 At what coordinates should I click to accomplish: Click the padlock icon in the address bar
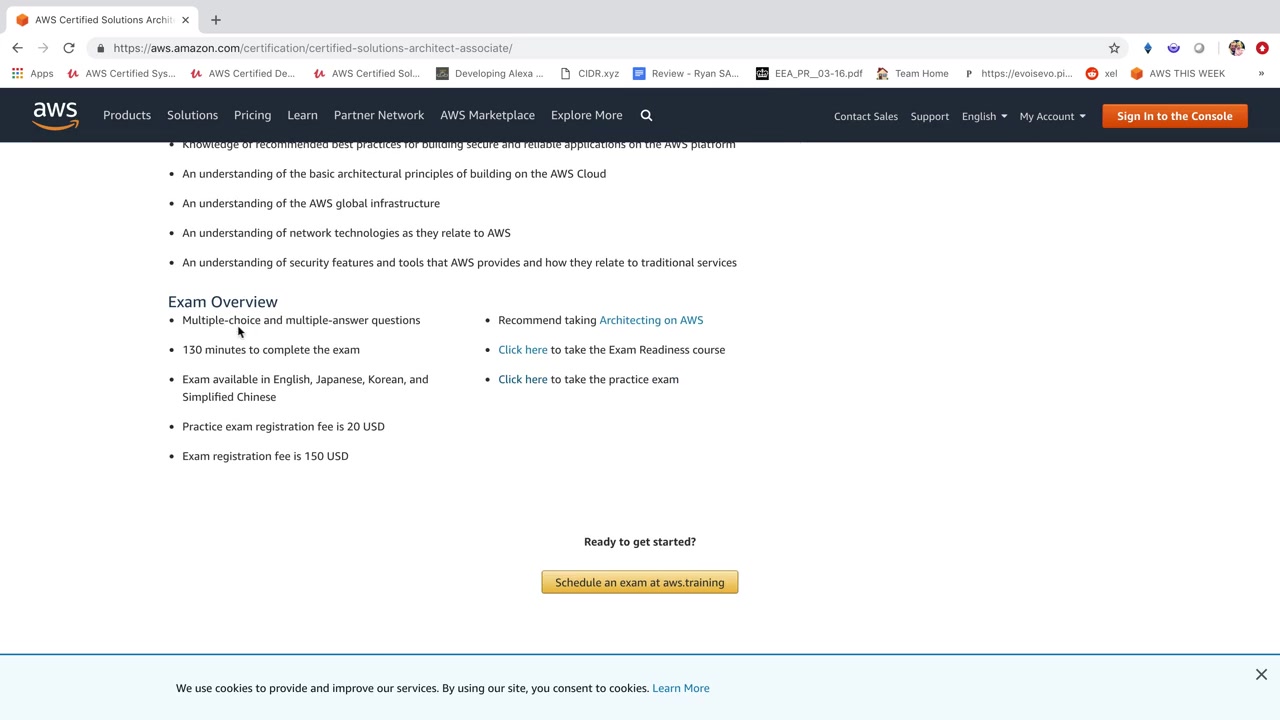click(x=100, y=48)
